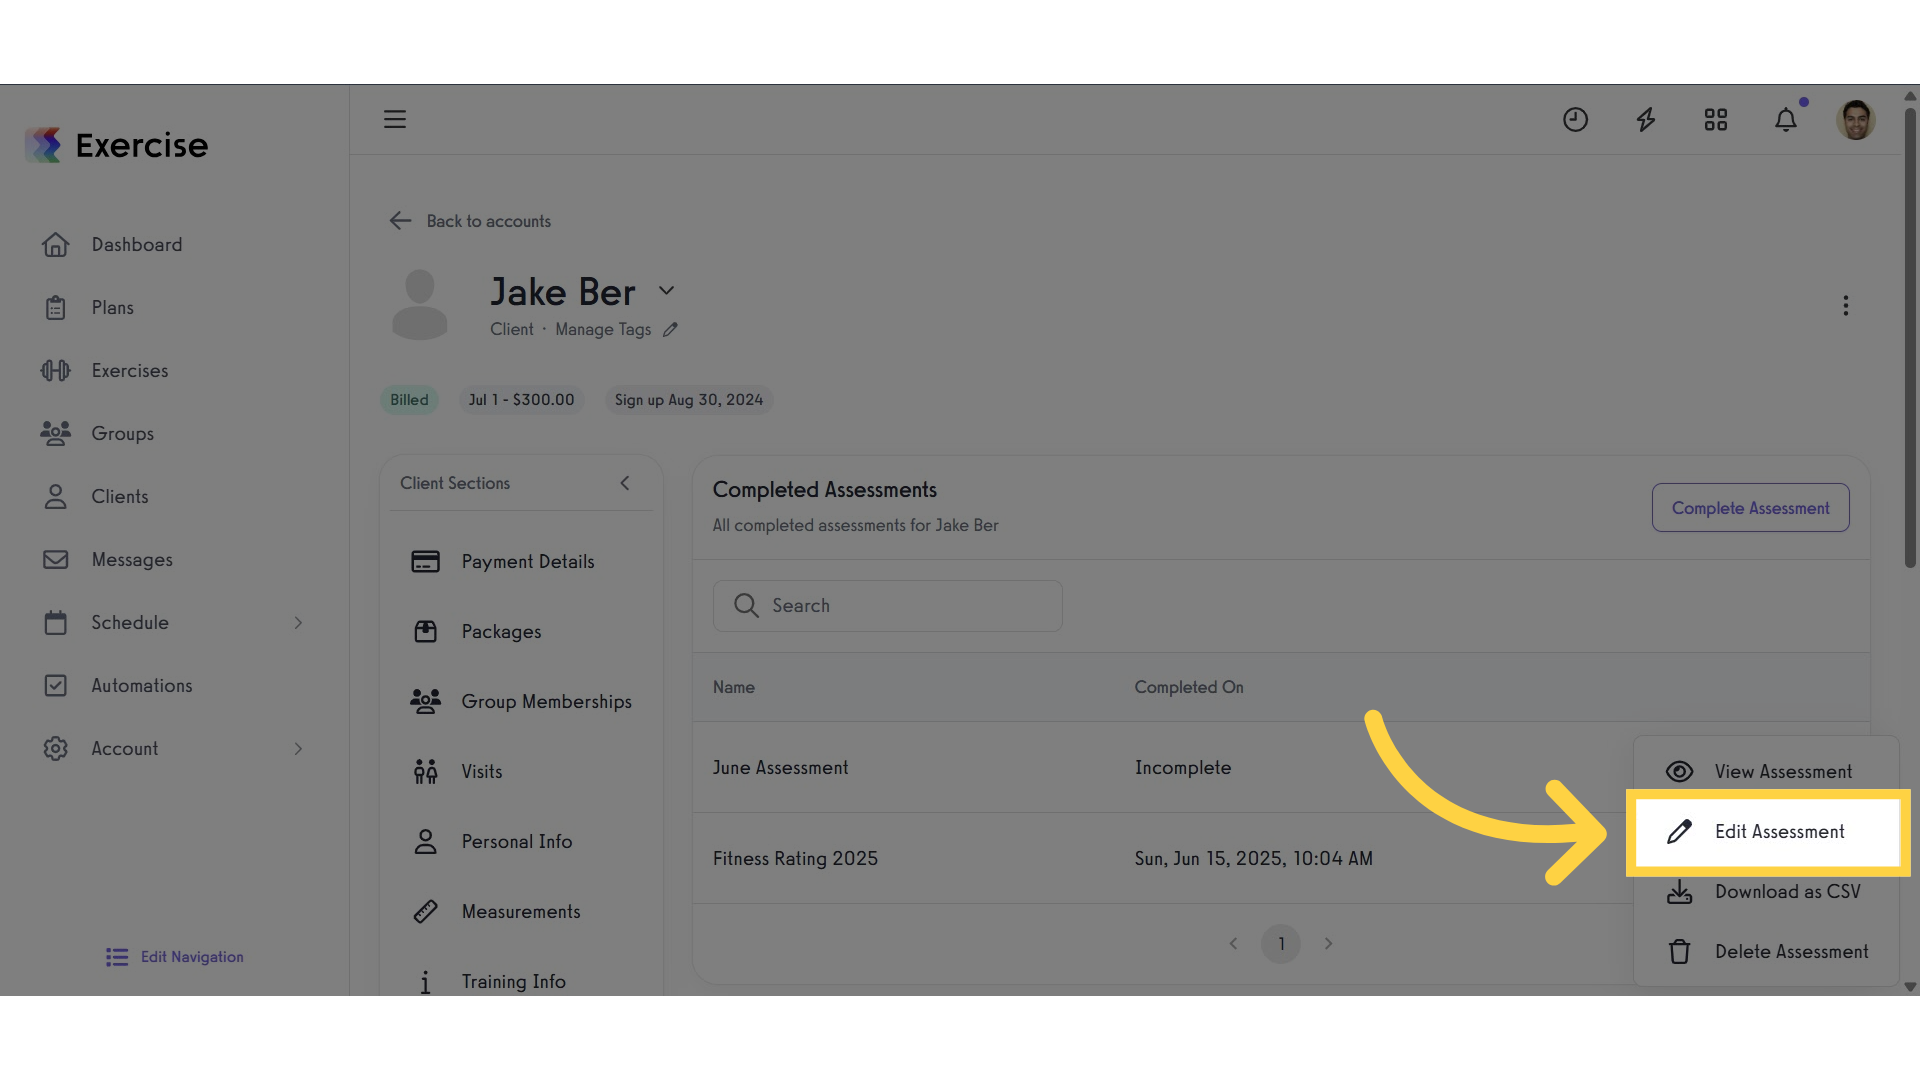1920x1080 pixels.
Task: Collapse the Client Sections panel
Action: pos(625,483)
